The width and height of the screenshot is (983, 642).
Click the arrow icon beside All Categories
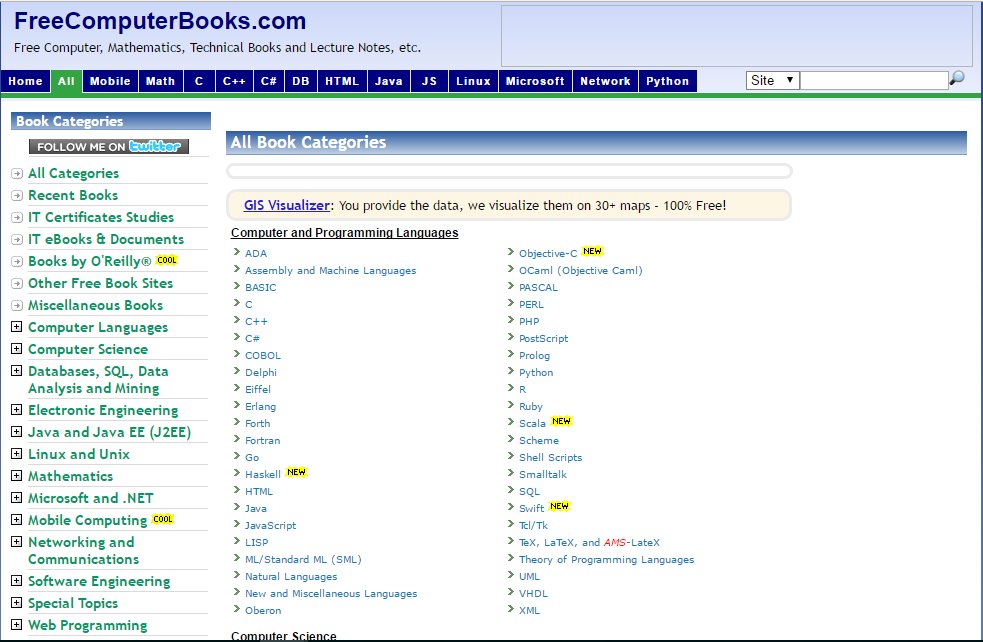tap(17, 174)
